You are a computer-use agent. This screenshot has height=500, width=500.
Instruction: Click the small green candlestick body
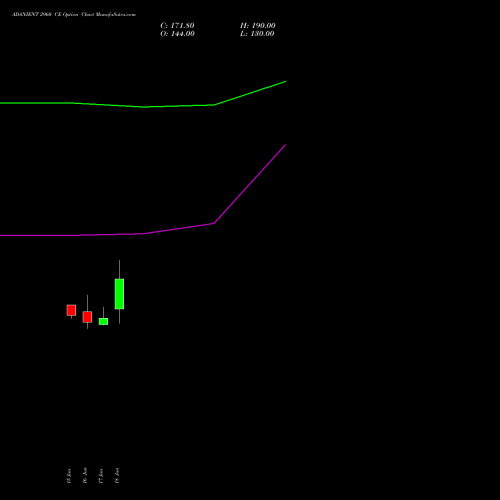coord(103,321)
